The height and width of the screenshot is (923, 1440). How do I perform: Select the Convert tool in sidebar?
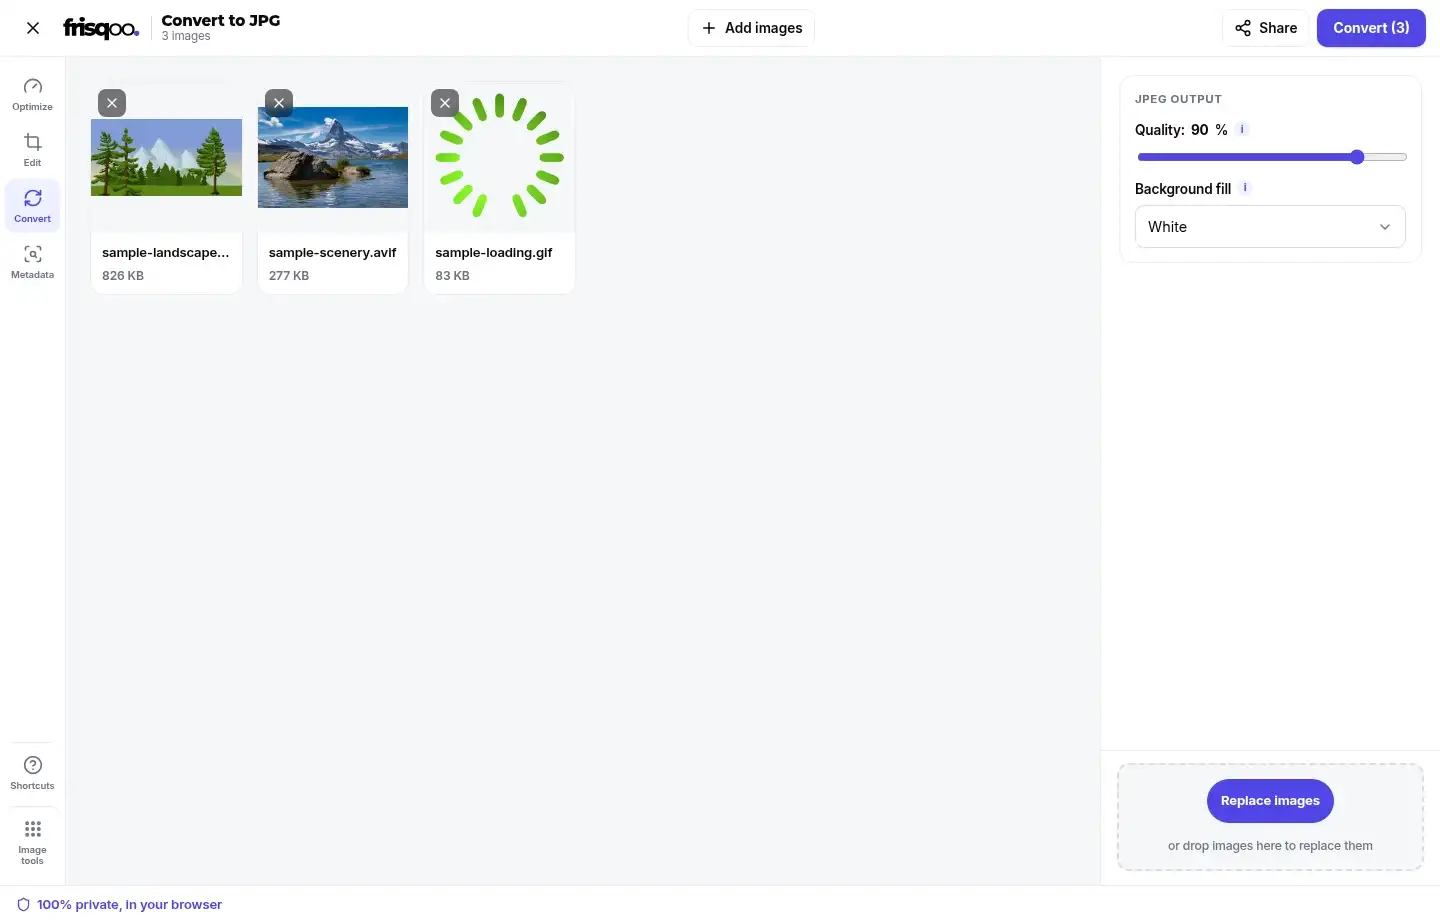pos(33,206)
